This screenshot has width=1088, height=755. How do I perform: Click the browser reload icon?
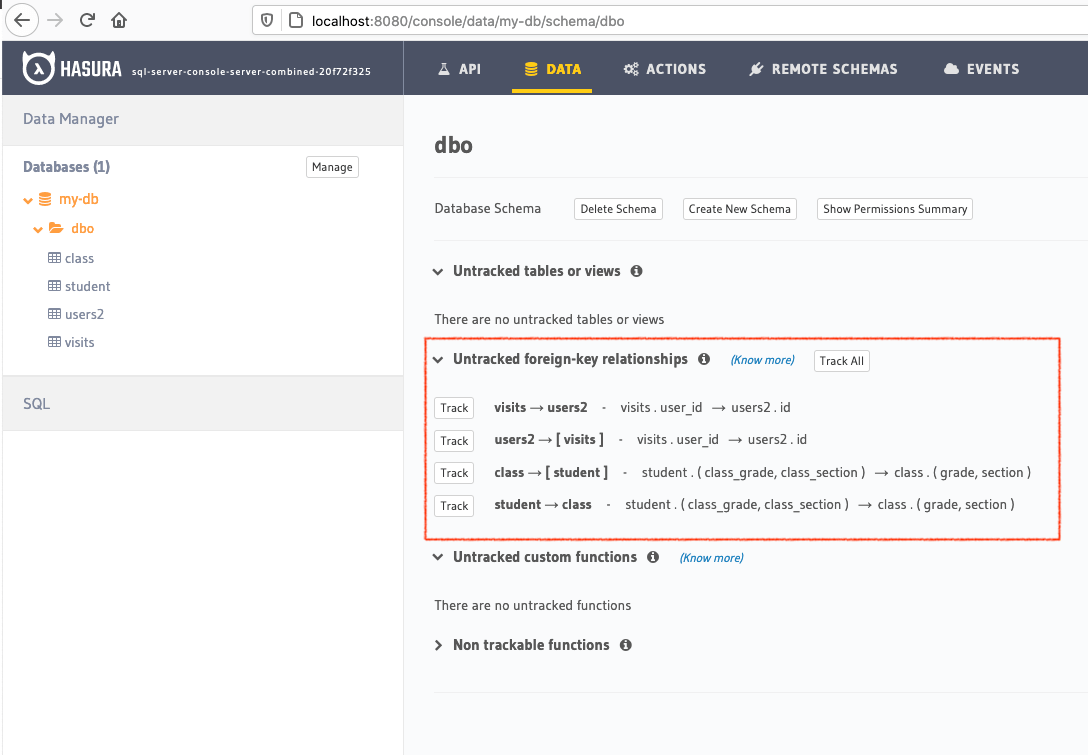88,19
